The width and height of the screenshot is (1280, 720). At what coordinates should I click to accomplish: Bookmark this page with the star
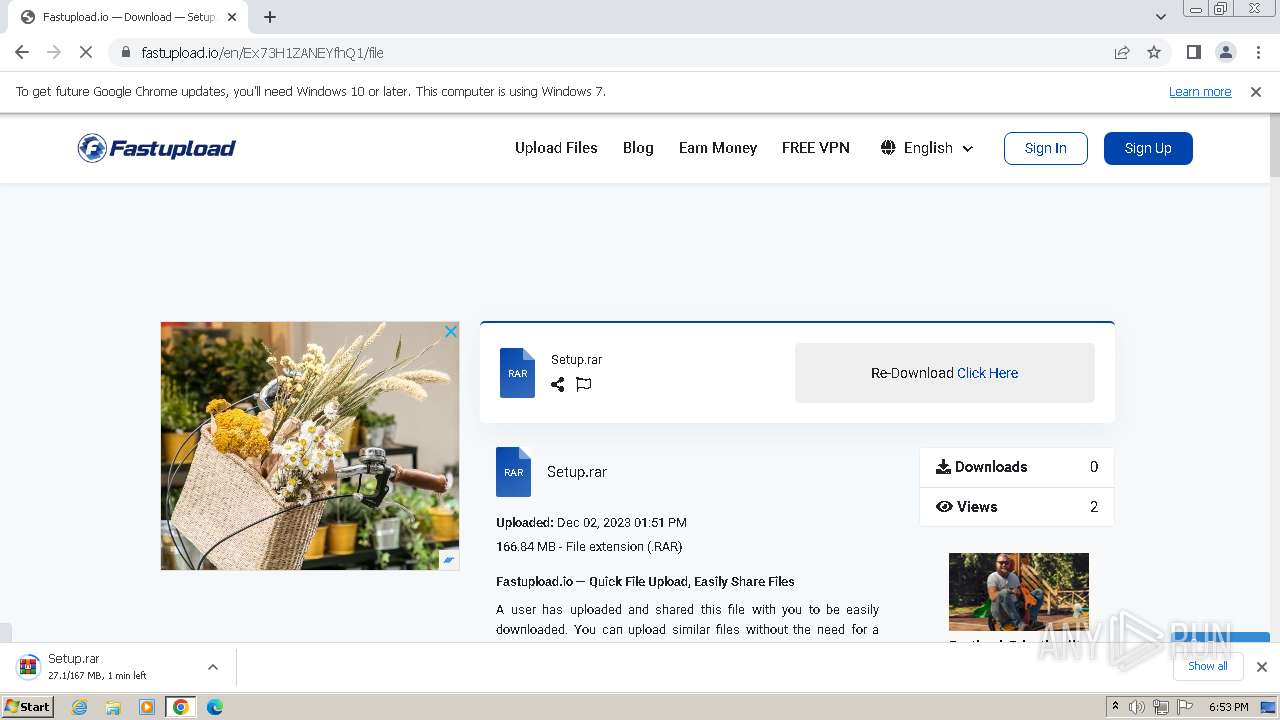1154,52
